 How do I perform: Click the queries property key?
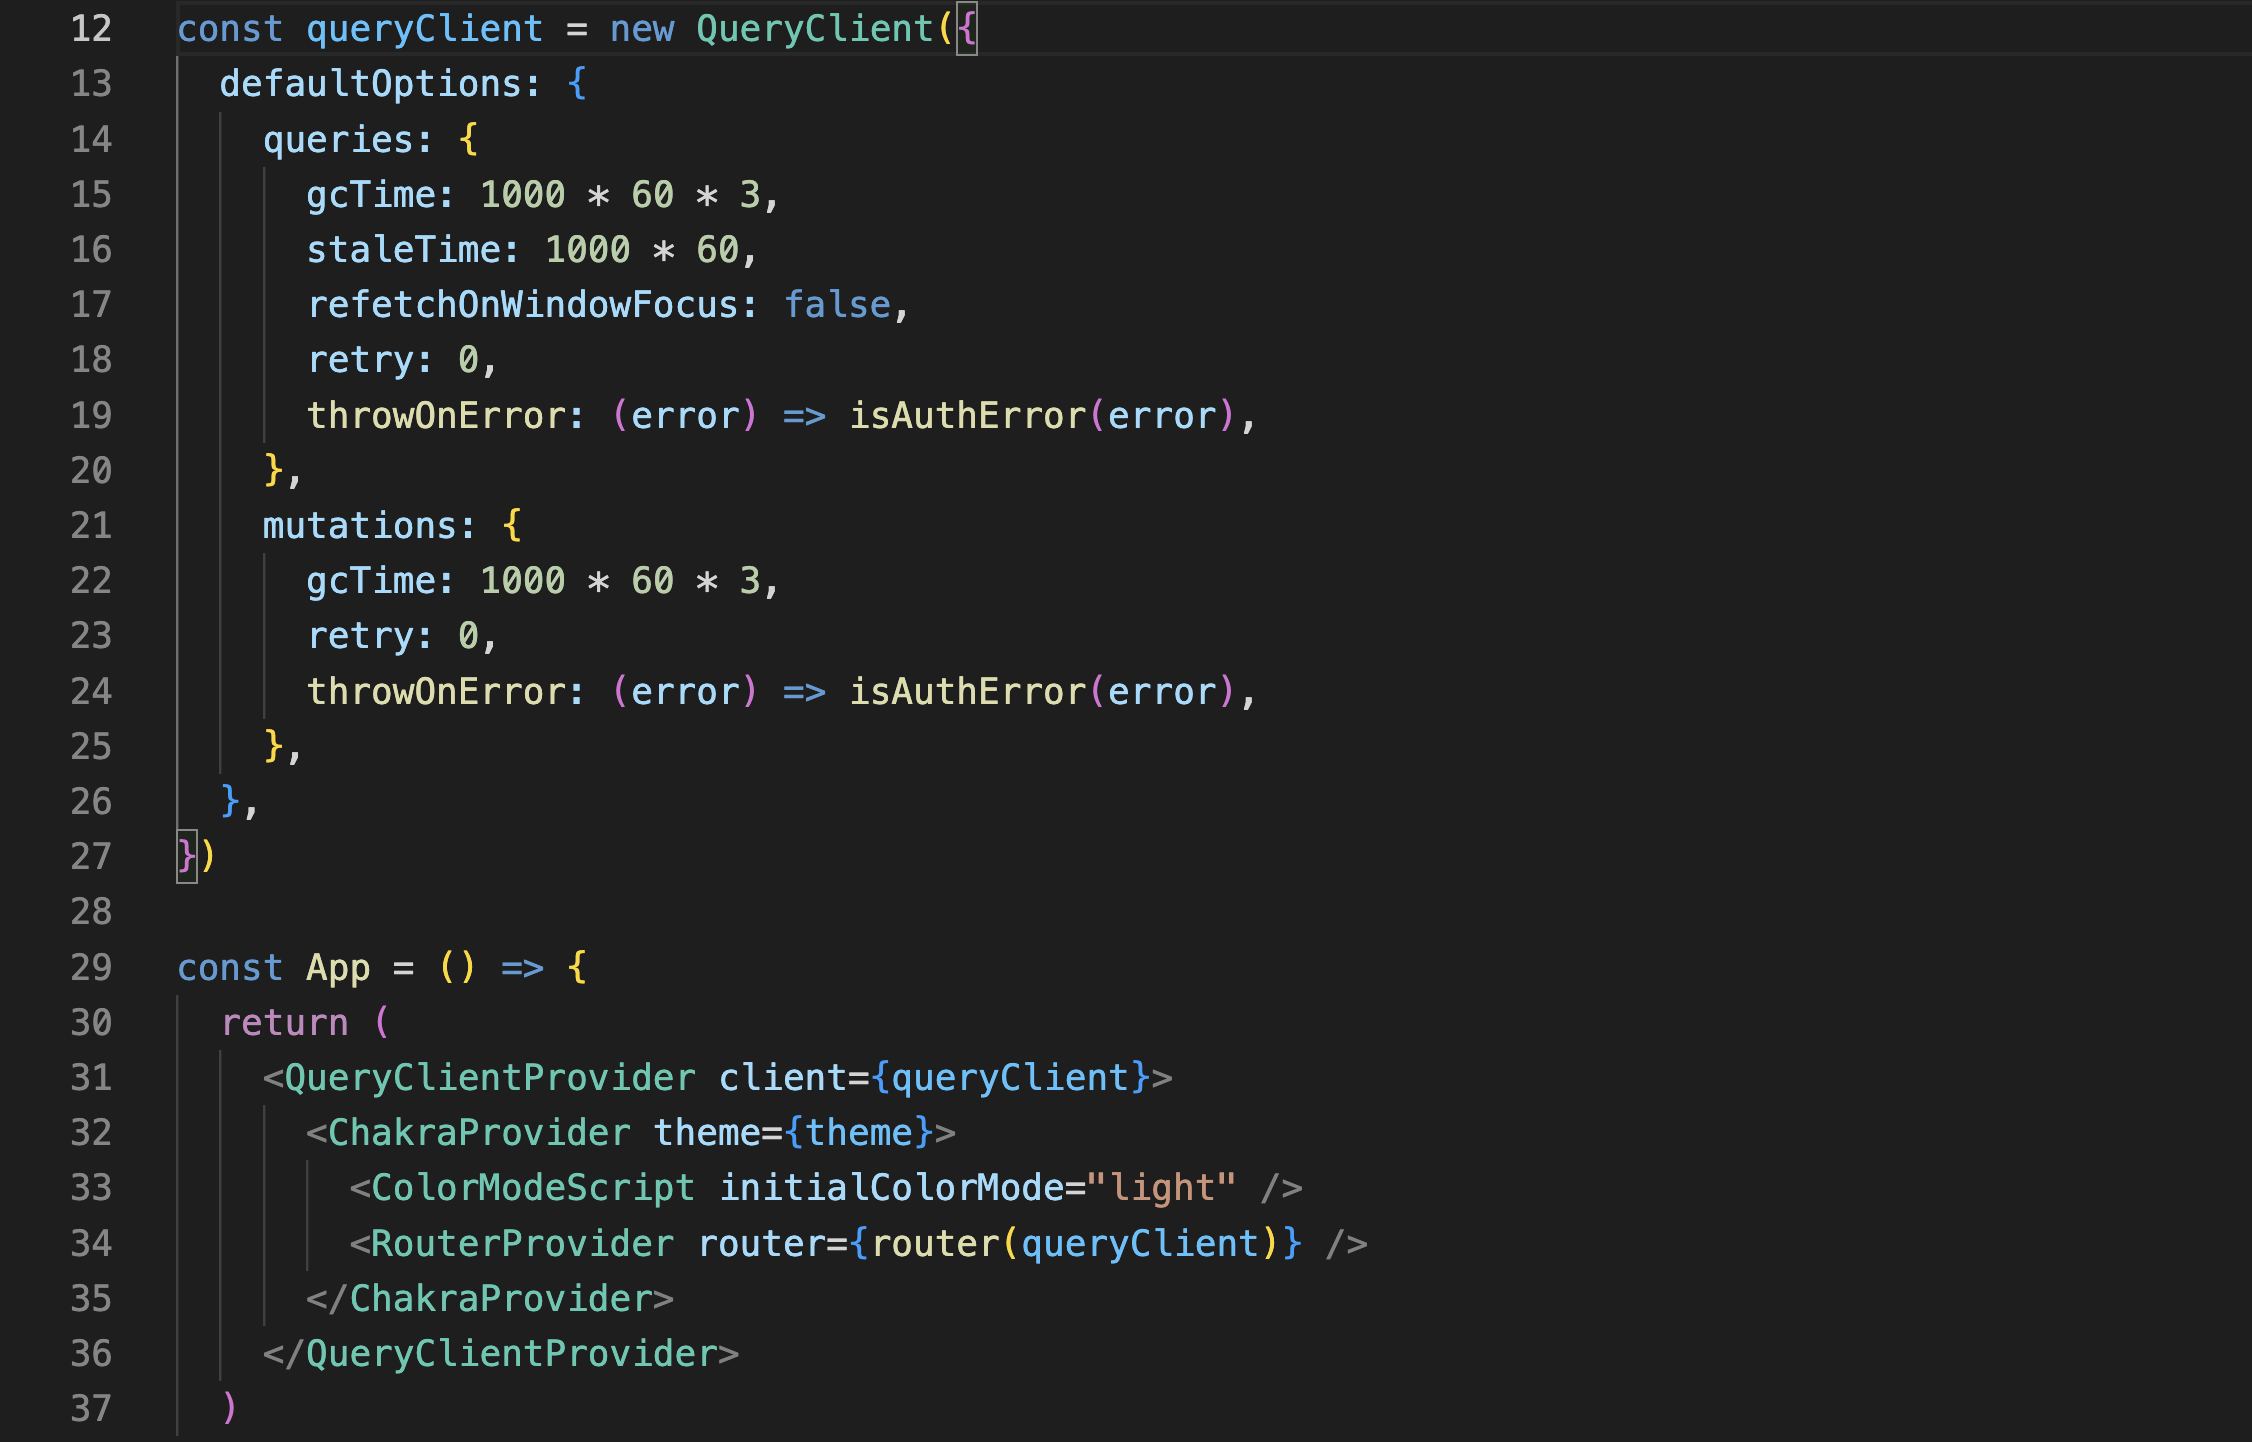[337, 140]
